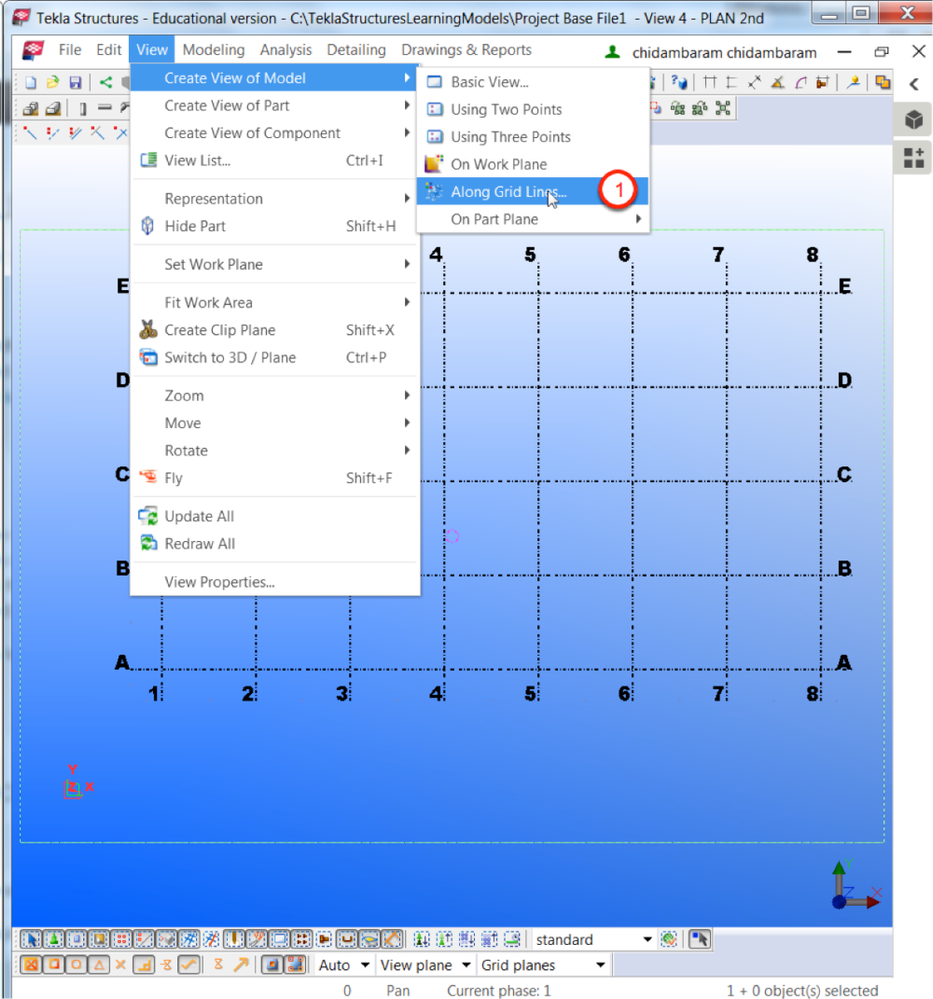933x999 pixels.
Task: Click grid label 8 at bottom right
Action: click(812, 693)
